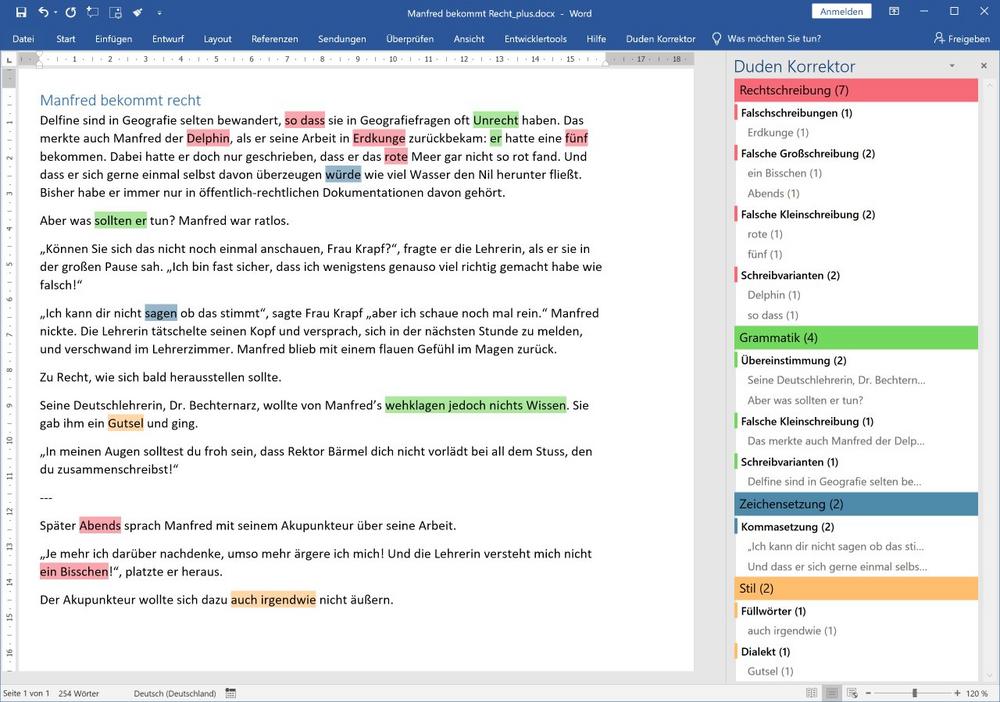Click the Freigeben share button
The height and width of the screenshot is (702, 1000).
961,39
